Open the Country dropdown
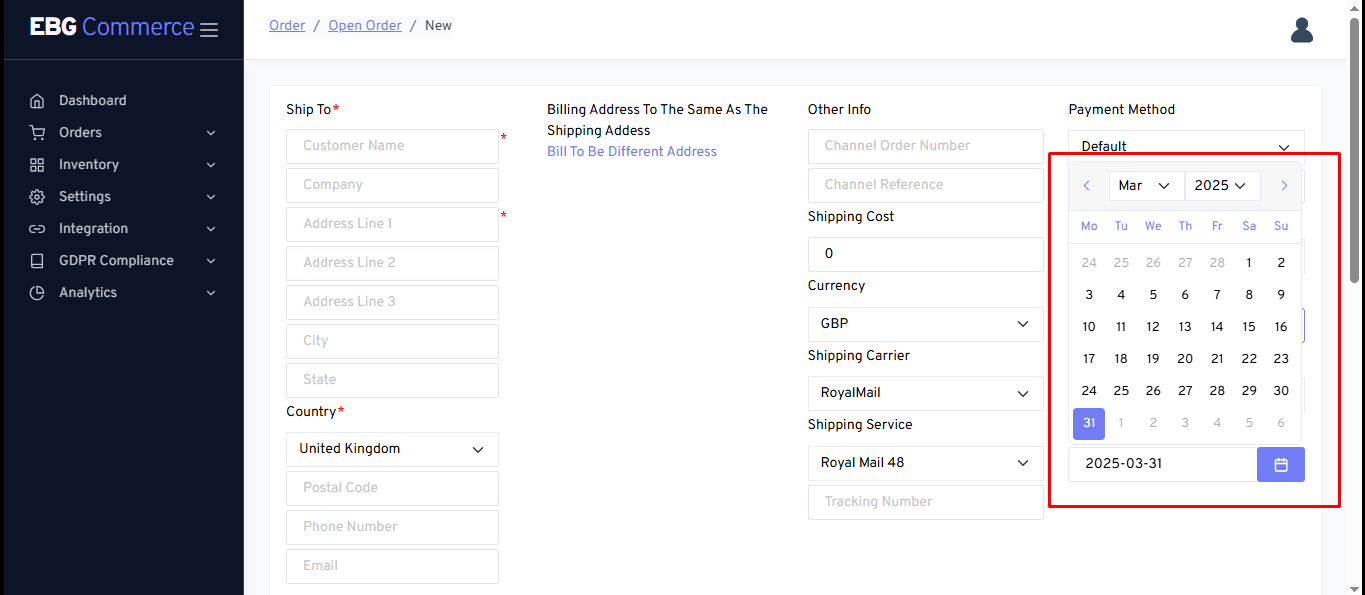Viewport: 1365px width, 595px height. coord(392,449)
